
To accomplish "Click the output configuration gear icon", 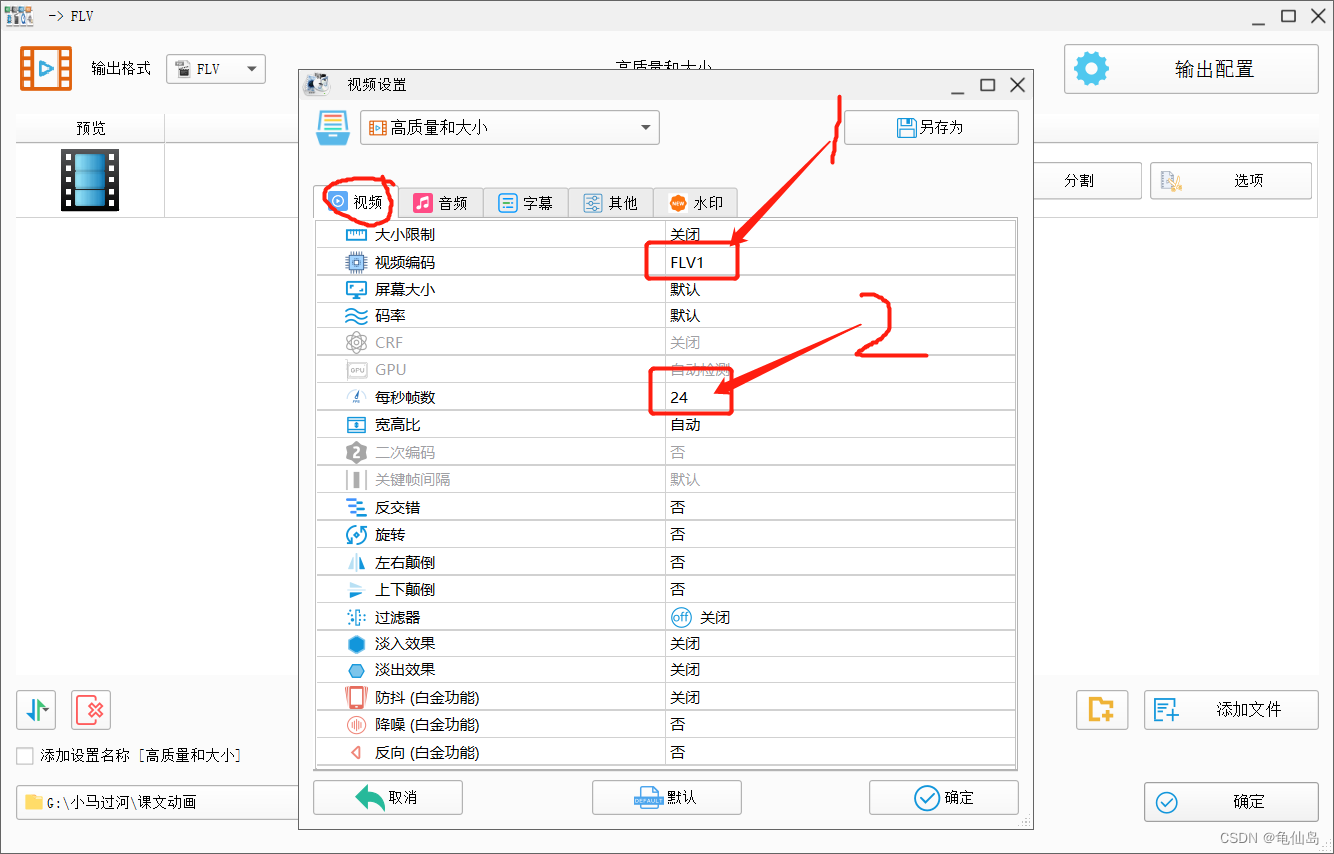I will point(1091,68).
